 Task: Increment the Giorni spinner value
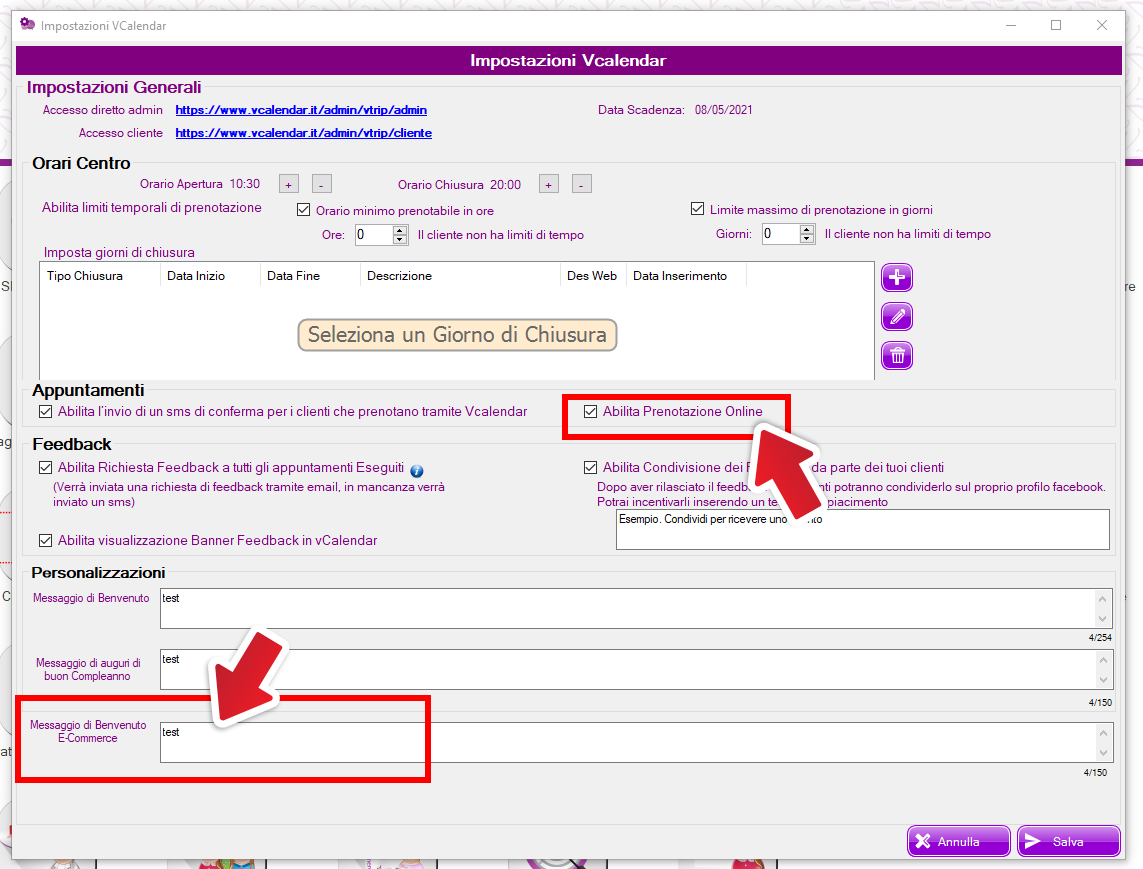pyautogui.click(x=807, y=230)
